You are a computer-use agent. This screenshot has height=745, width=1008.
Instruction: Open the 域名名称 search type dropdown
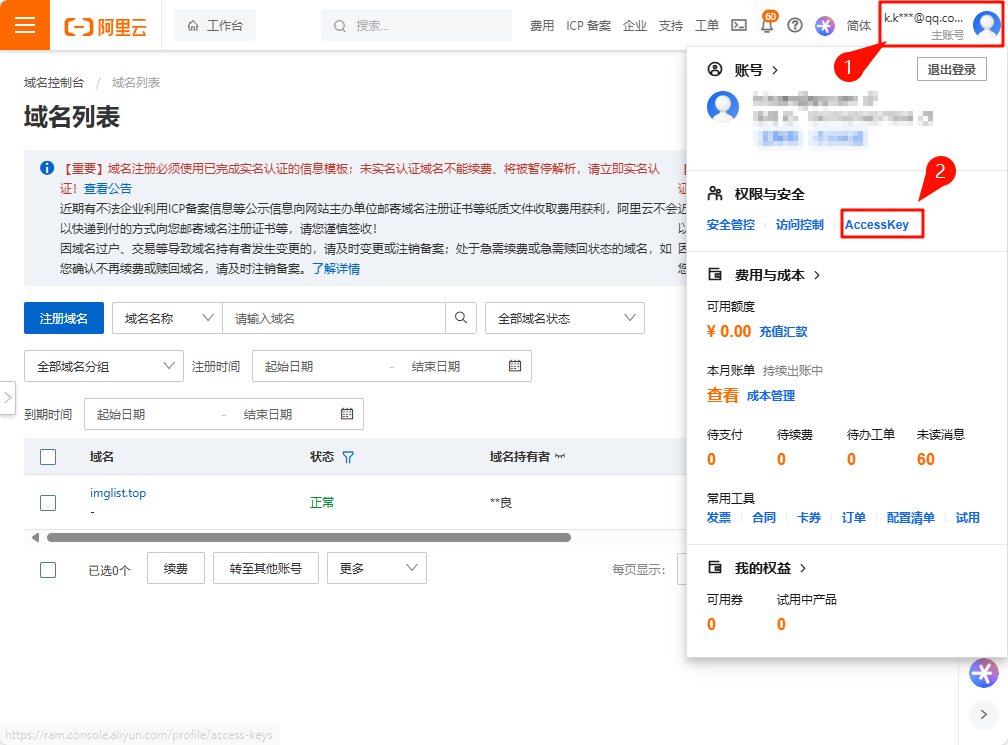pyautogui.click(x=167, y=318)
